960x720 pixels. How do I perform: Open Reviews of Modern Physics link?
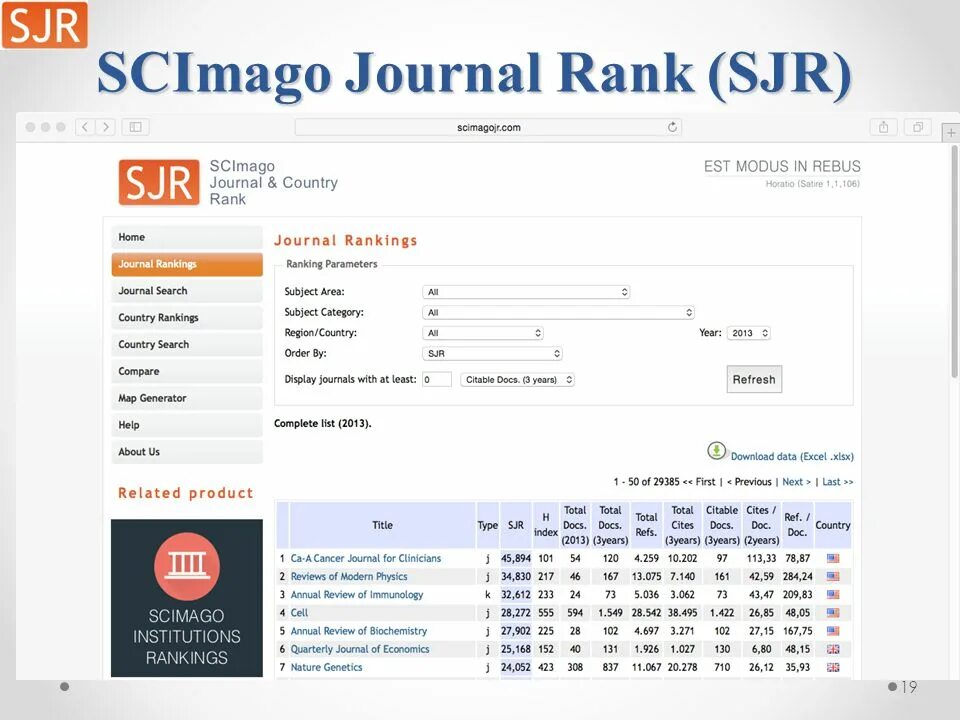click(348, 577)
